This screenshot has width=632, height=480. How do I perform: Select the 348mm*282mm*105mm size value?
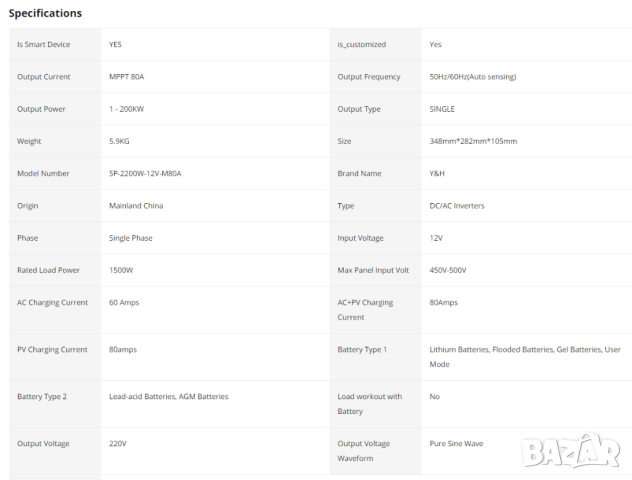pyautogui.click(x=473, y=141)
